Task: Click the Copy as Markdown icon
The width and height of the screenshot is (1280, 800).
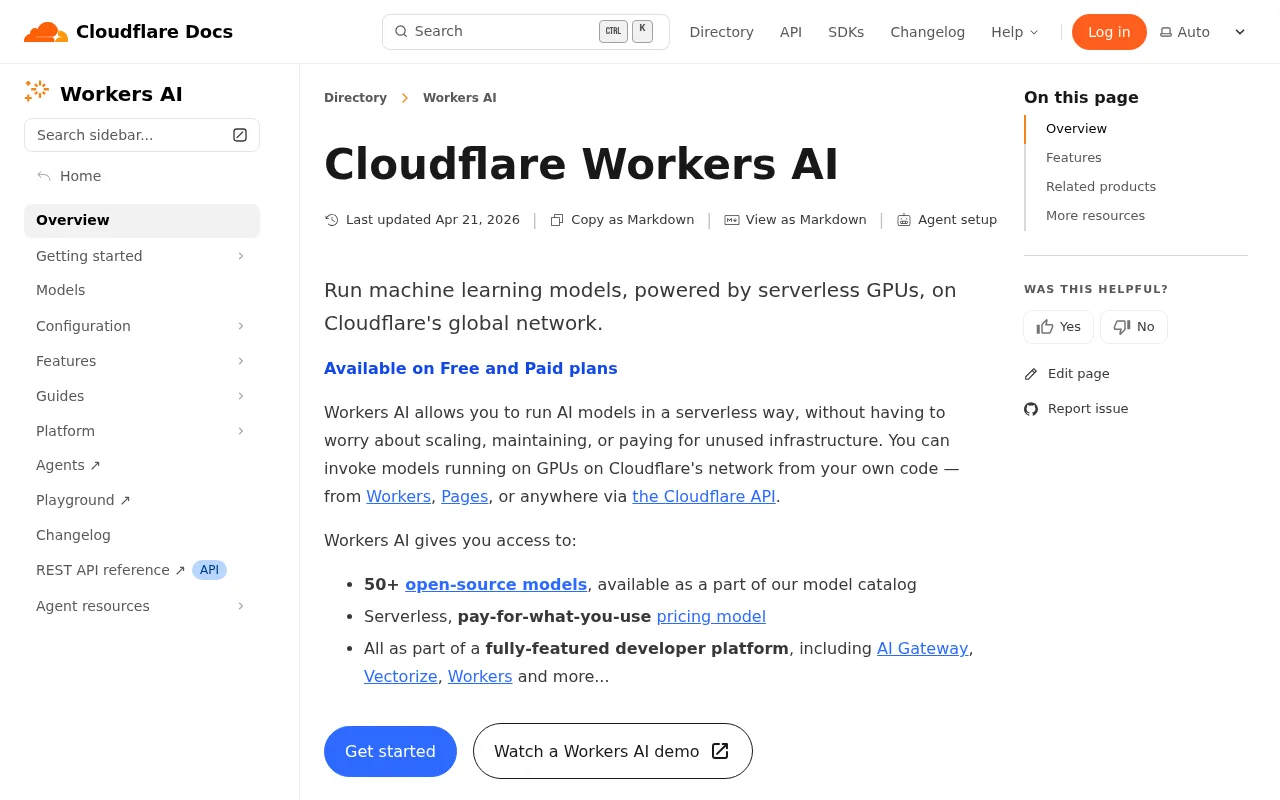Action: pyautogui.click(x=557, y=220)
